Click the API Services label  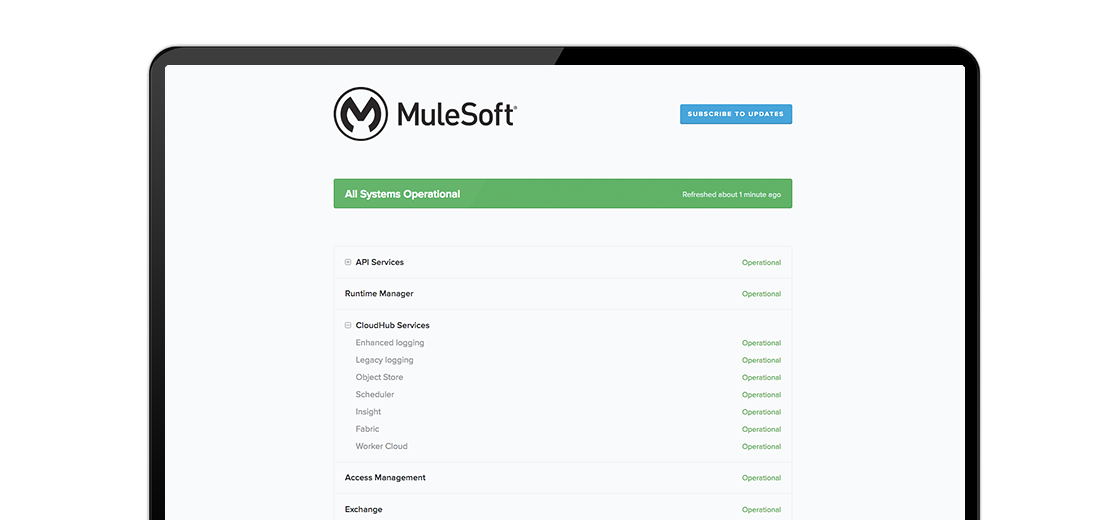pos(379,262)
